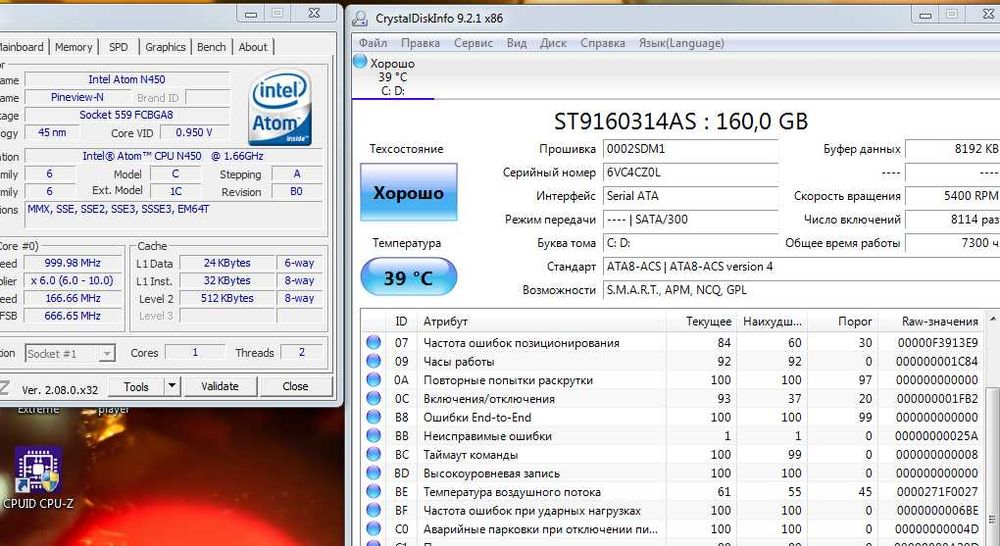Open the Диск menu
The height and width of the screenshot is (546, 1000).
point(553,43)
